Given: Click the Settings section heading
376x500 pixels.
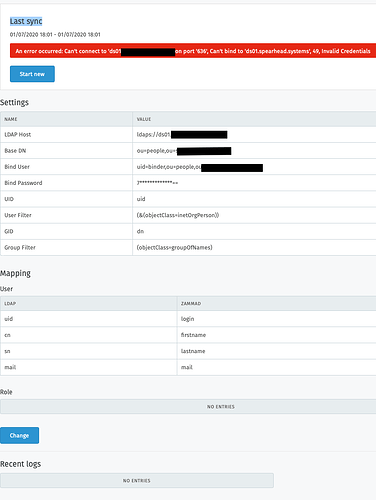Looking at the screenshot, I should [14, 102].
